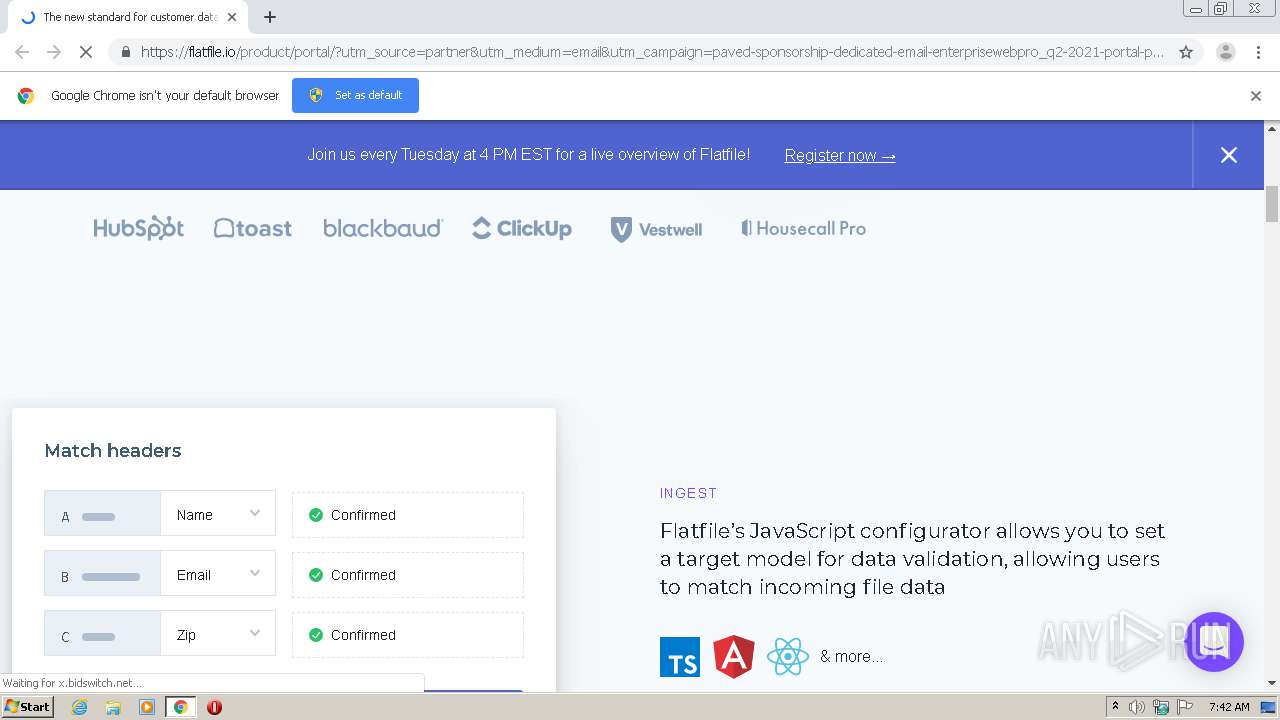Open File Explorer from taskbar
Image resolution: width=1280 pixels, height=720 pixels.
[113, 707]
